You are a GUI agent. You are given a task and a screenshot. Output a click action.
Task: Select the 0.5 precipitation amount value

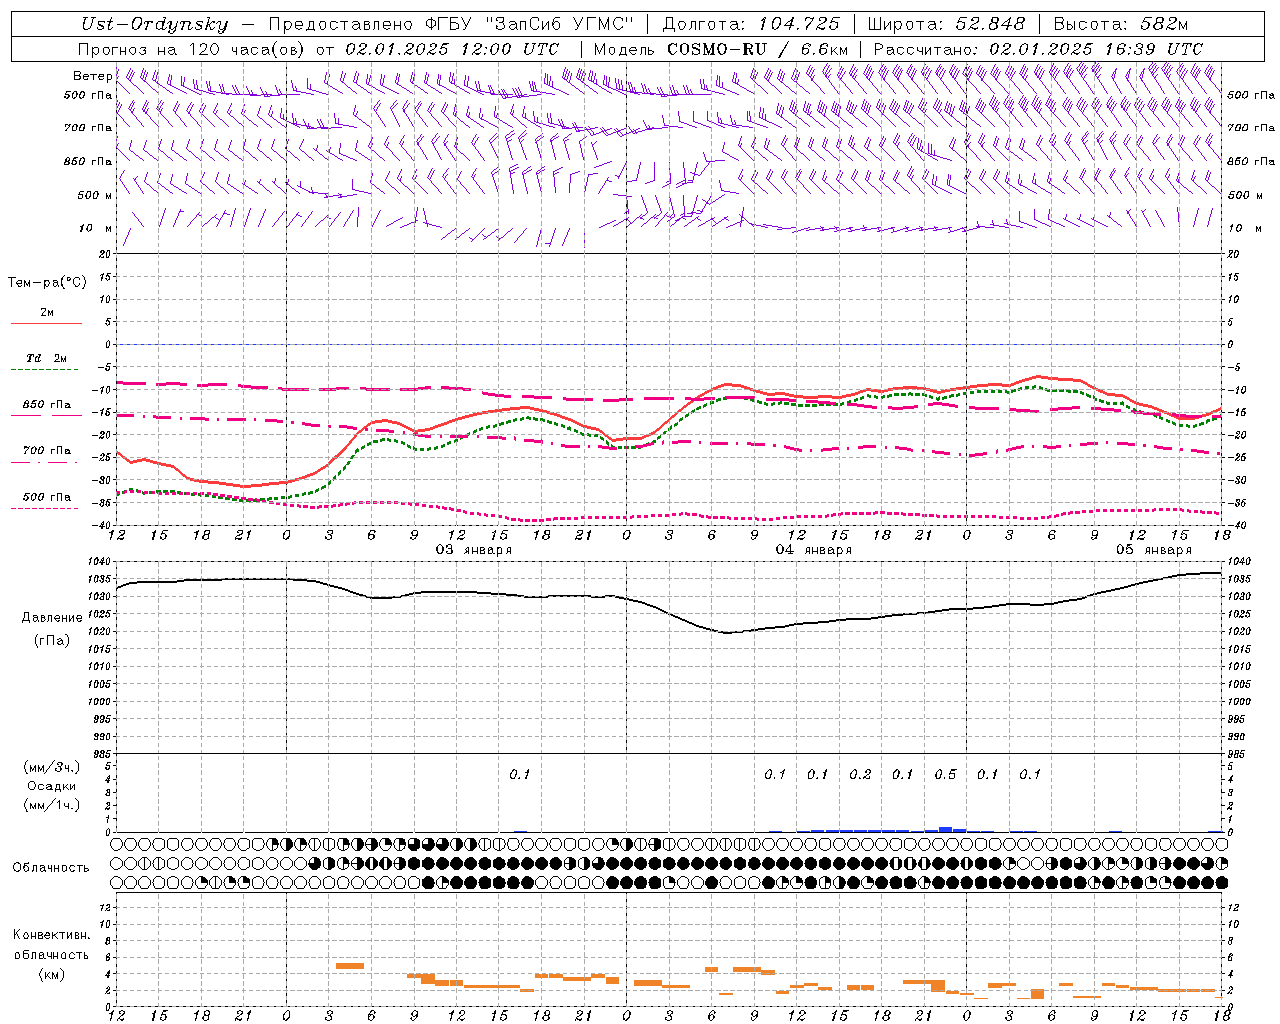pyautogui.click(x=945, y=774)
